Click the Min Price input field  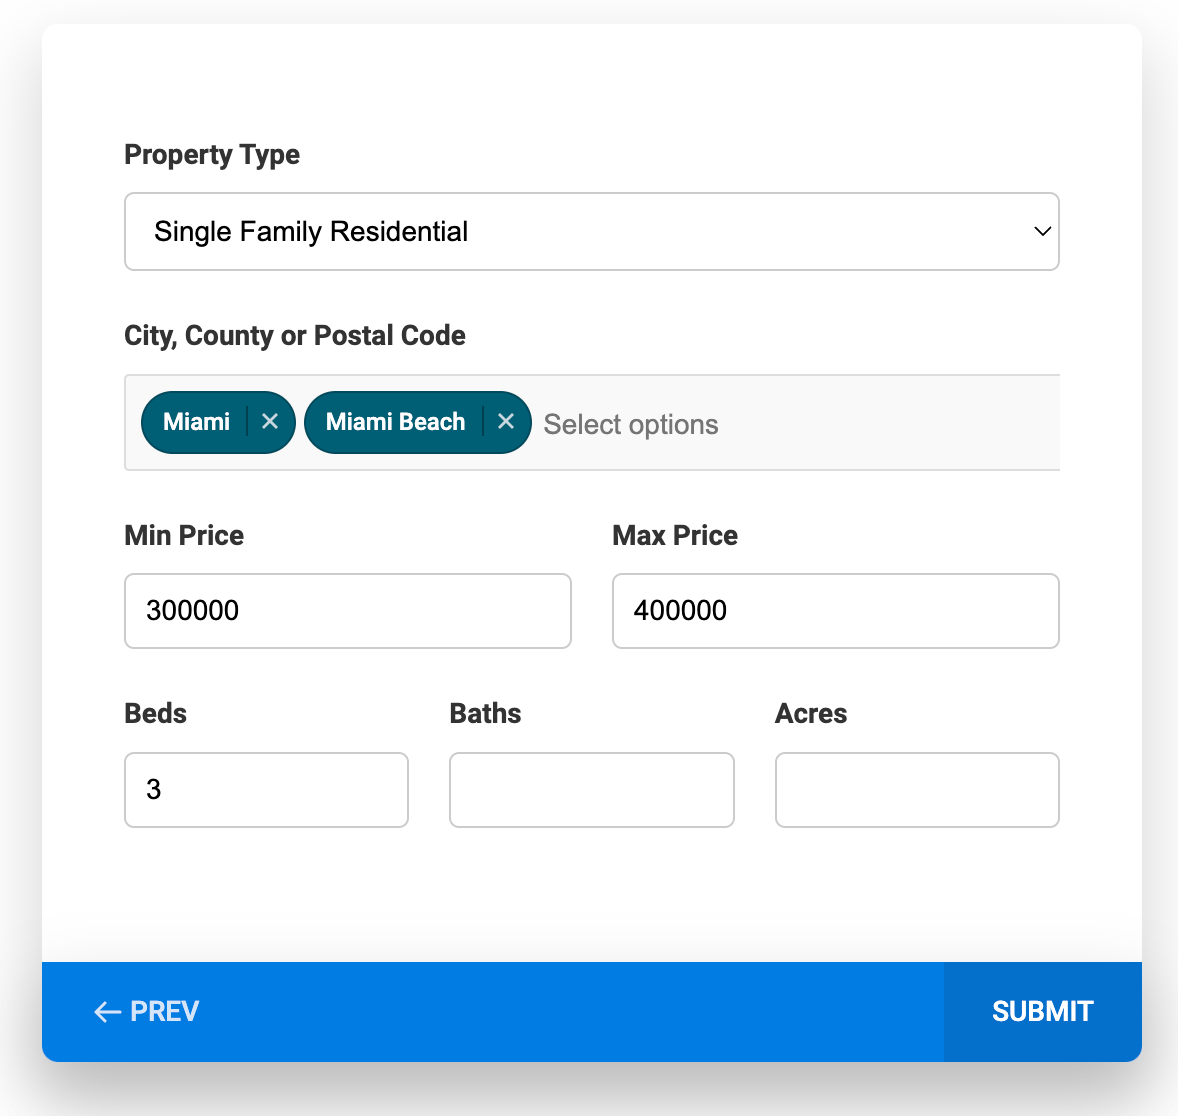347,610
